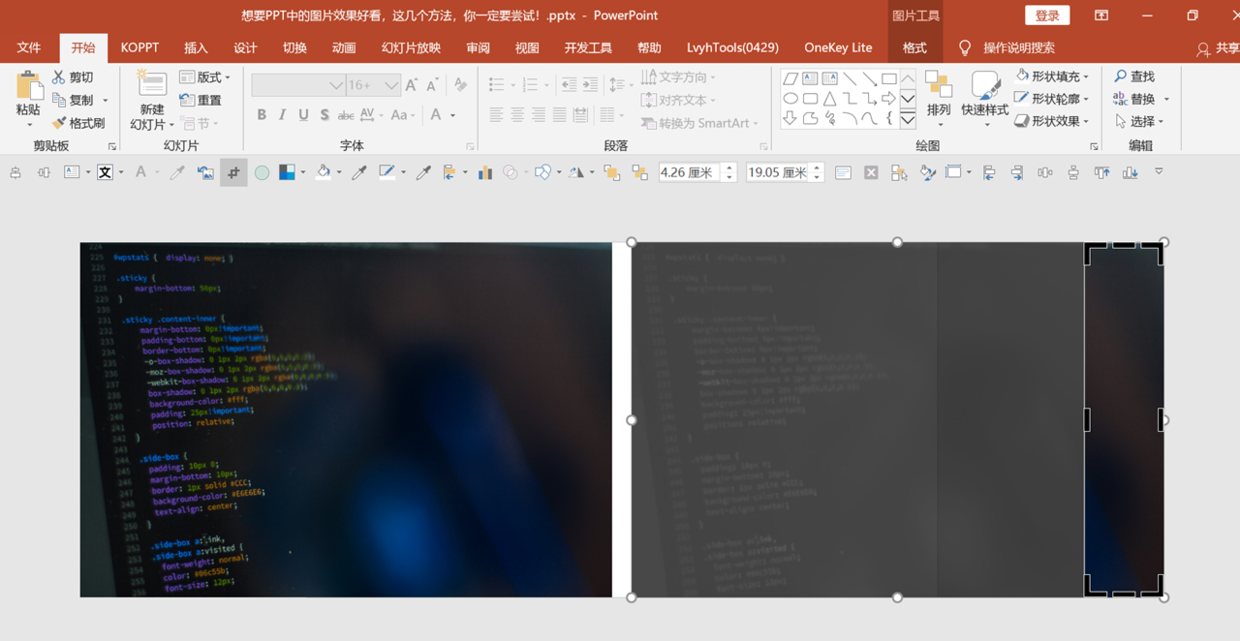Open the font color A button
Image resolution: width=1240 pixels, height=641 pixels.
click(436, 115)
